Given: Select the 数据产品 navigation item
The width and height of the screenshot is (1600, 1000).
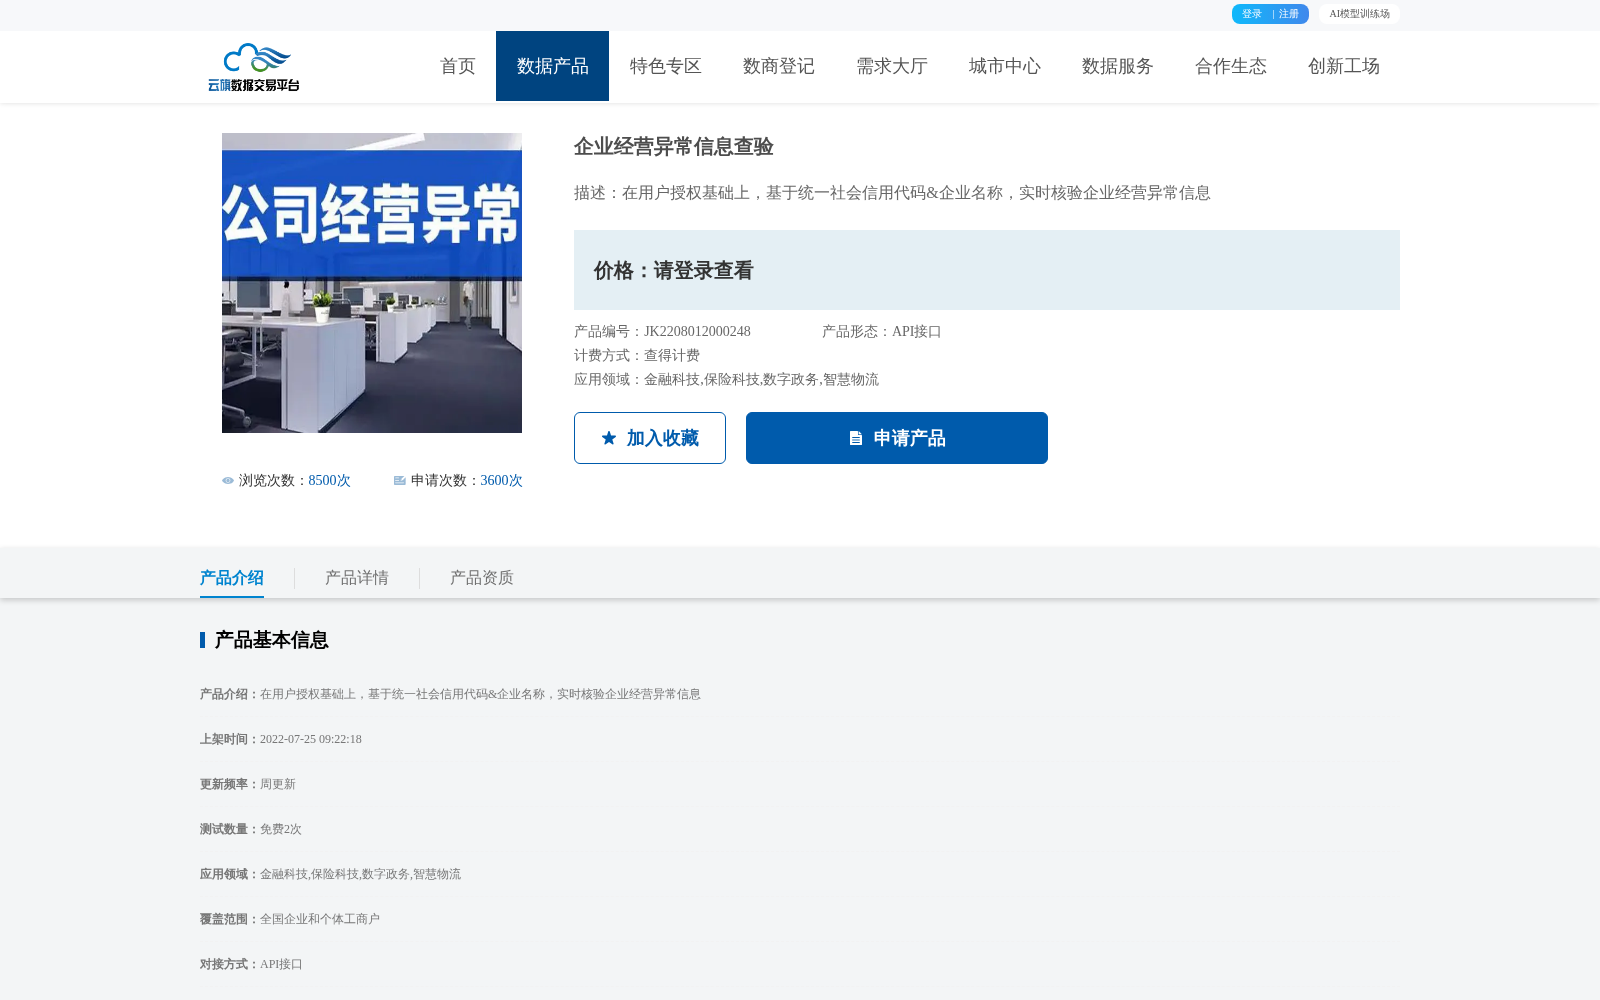Looking at the screenshot, I should (552, 66).
